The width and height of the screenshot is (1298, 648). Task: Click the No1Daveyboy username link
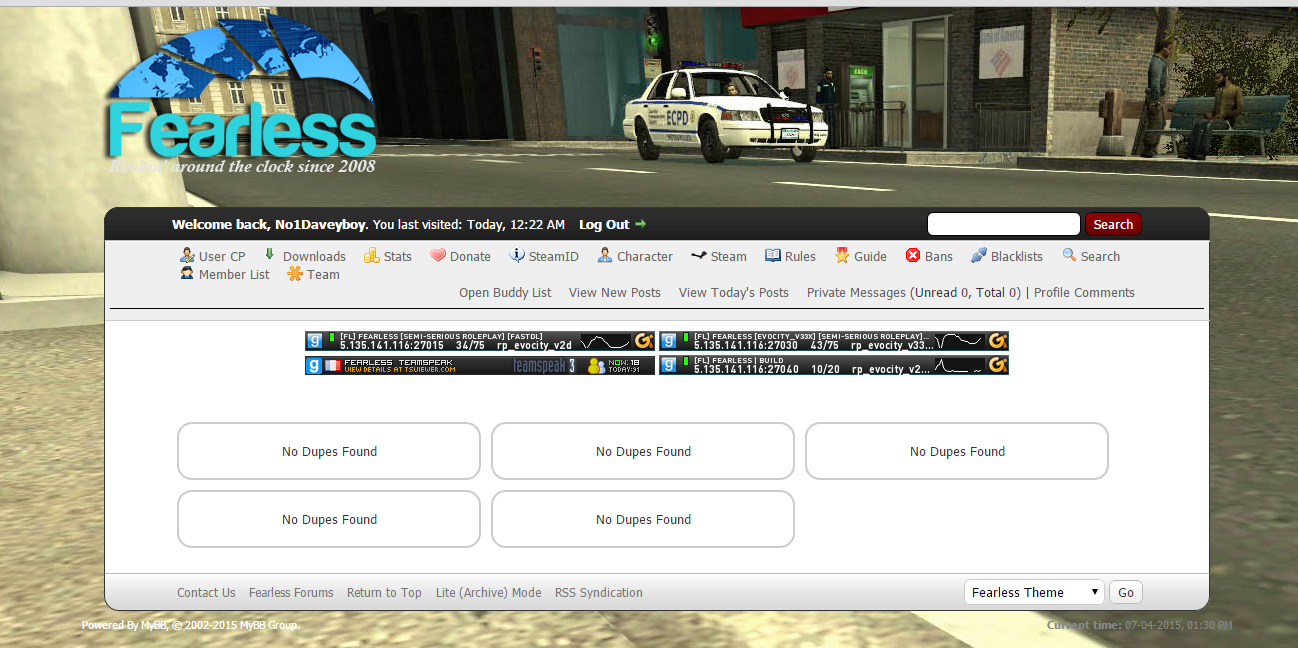click(321, 225)
